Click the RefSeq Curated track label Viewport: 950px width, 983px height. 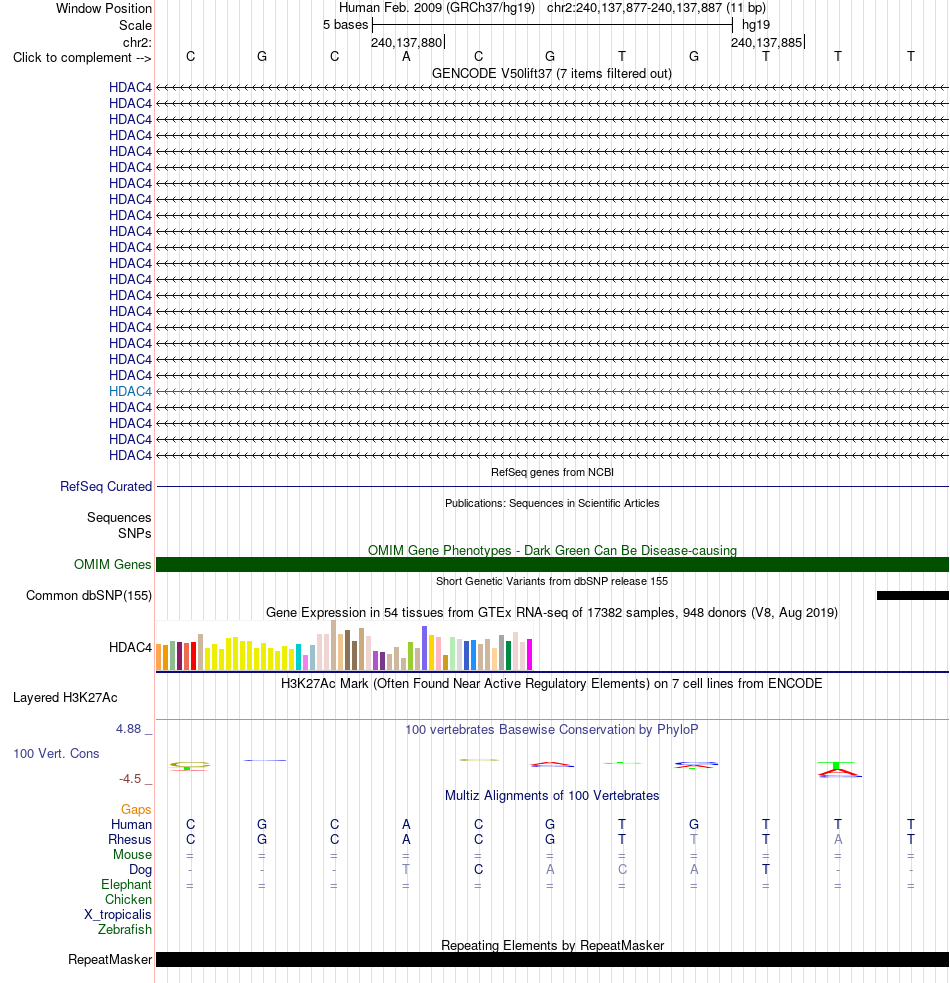(x=106, y=486)
